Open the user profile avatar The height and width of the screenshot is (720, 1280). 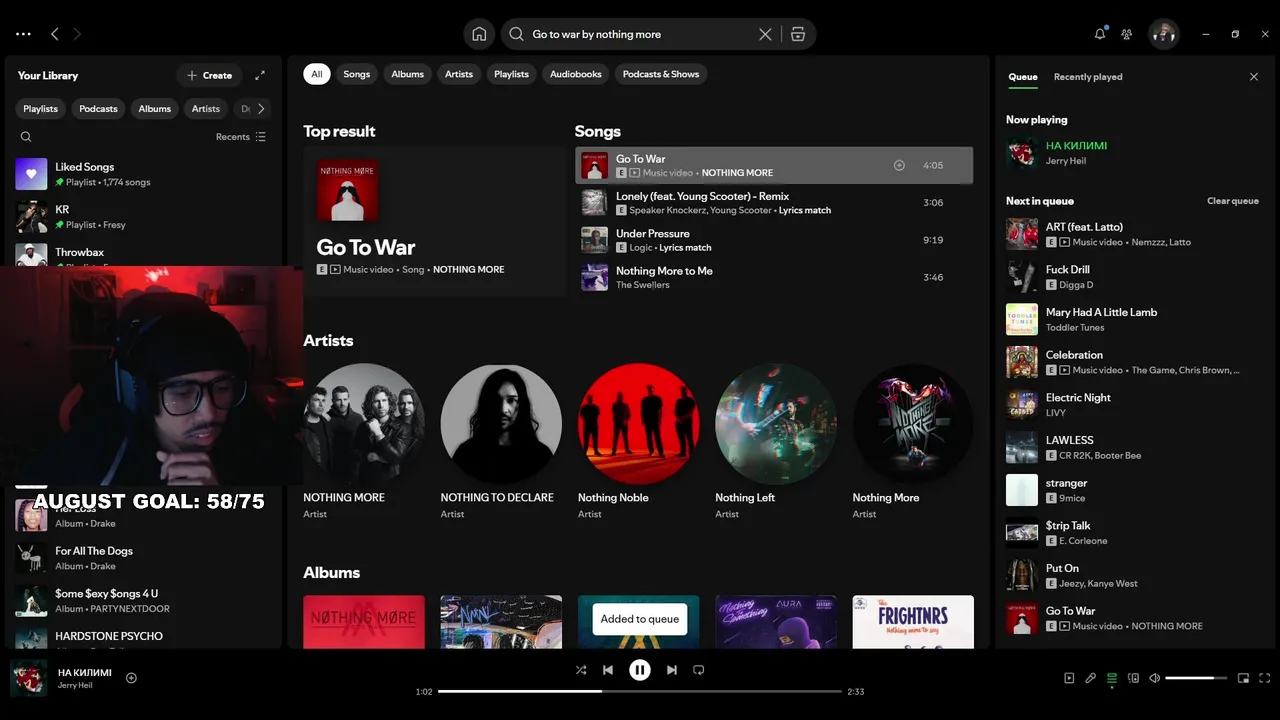1163,34
